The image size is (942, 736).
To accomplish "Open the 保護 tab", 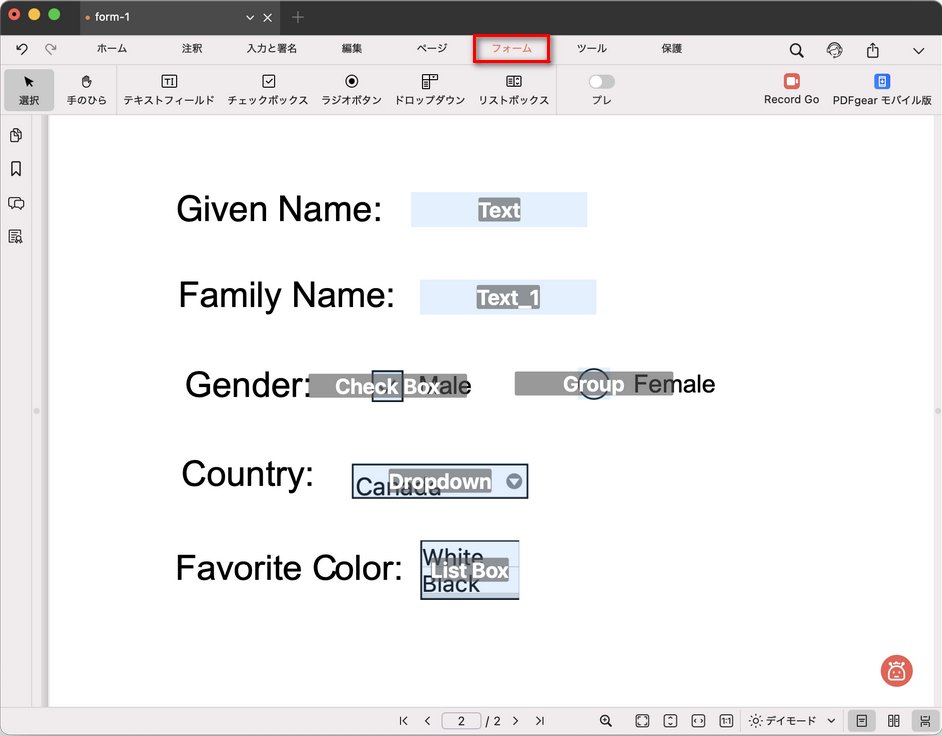I will (x=672, y=48).
